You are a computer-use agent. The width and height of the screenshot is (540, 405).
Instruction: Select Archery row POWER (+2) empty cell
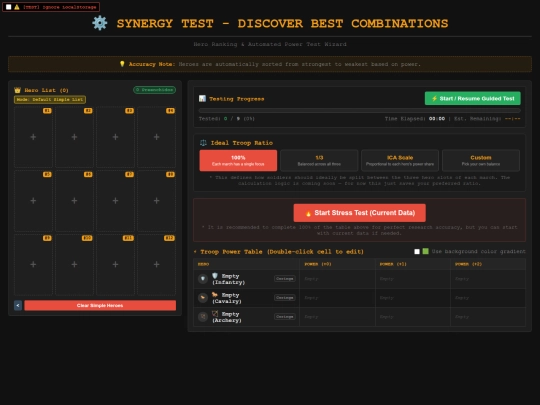(x=488, y=317)
